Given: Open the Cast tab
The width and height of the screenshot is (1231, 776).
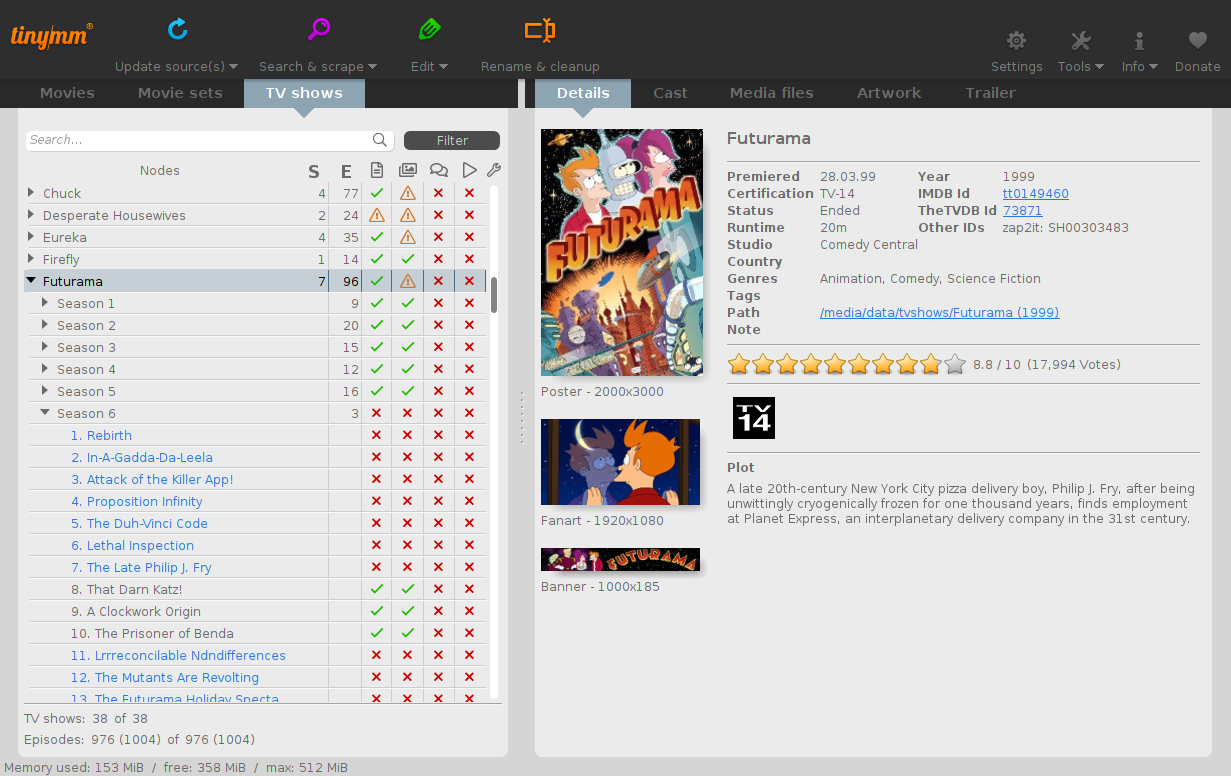Looking at the screenshot, I should [x=670, y=93].
